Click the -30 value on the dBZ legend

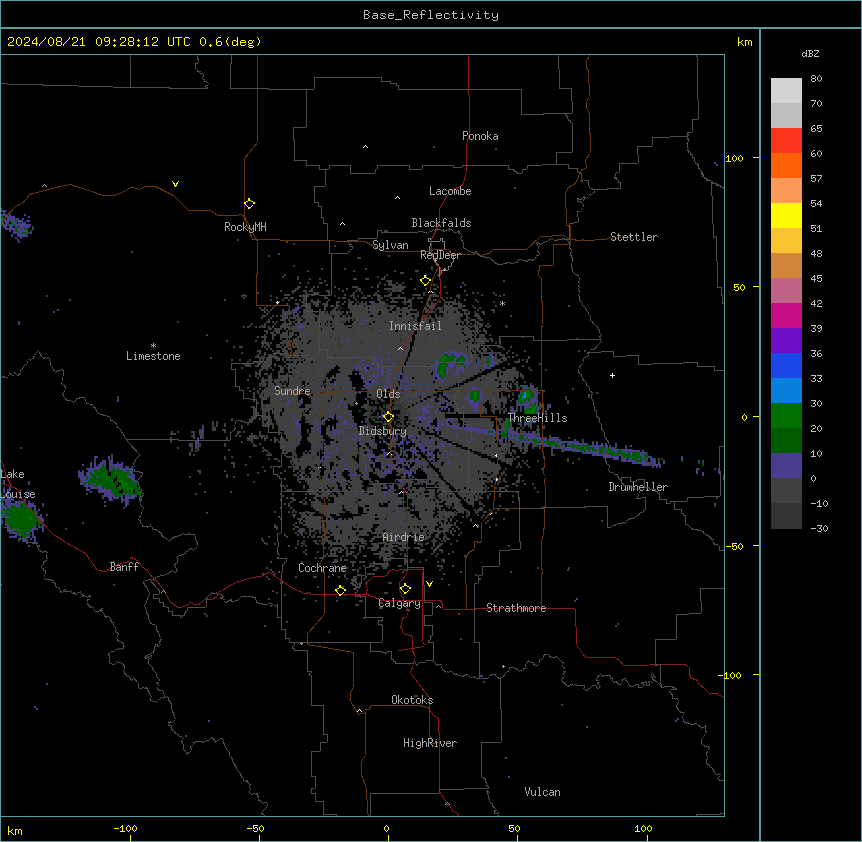click(x=819, y=528)
